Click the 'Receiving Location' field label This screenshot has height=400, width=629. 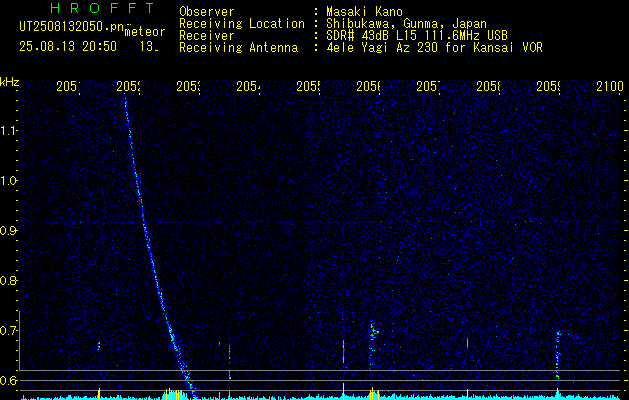[242, 24]
